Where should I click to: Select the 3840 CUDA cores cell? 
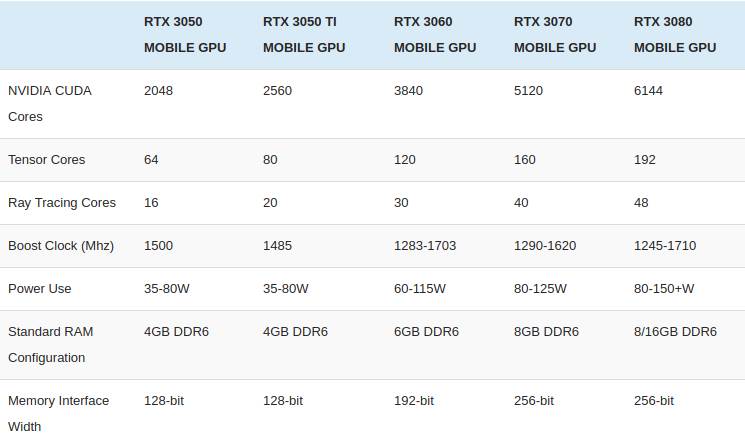pos(409,91)
